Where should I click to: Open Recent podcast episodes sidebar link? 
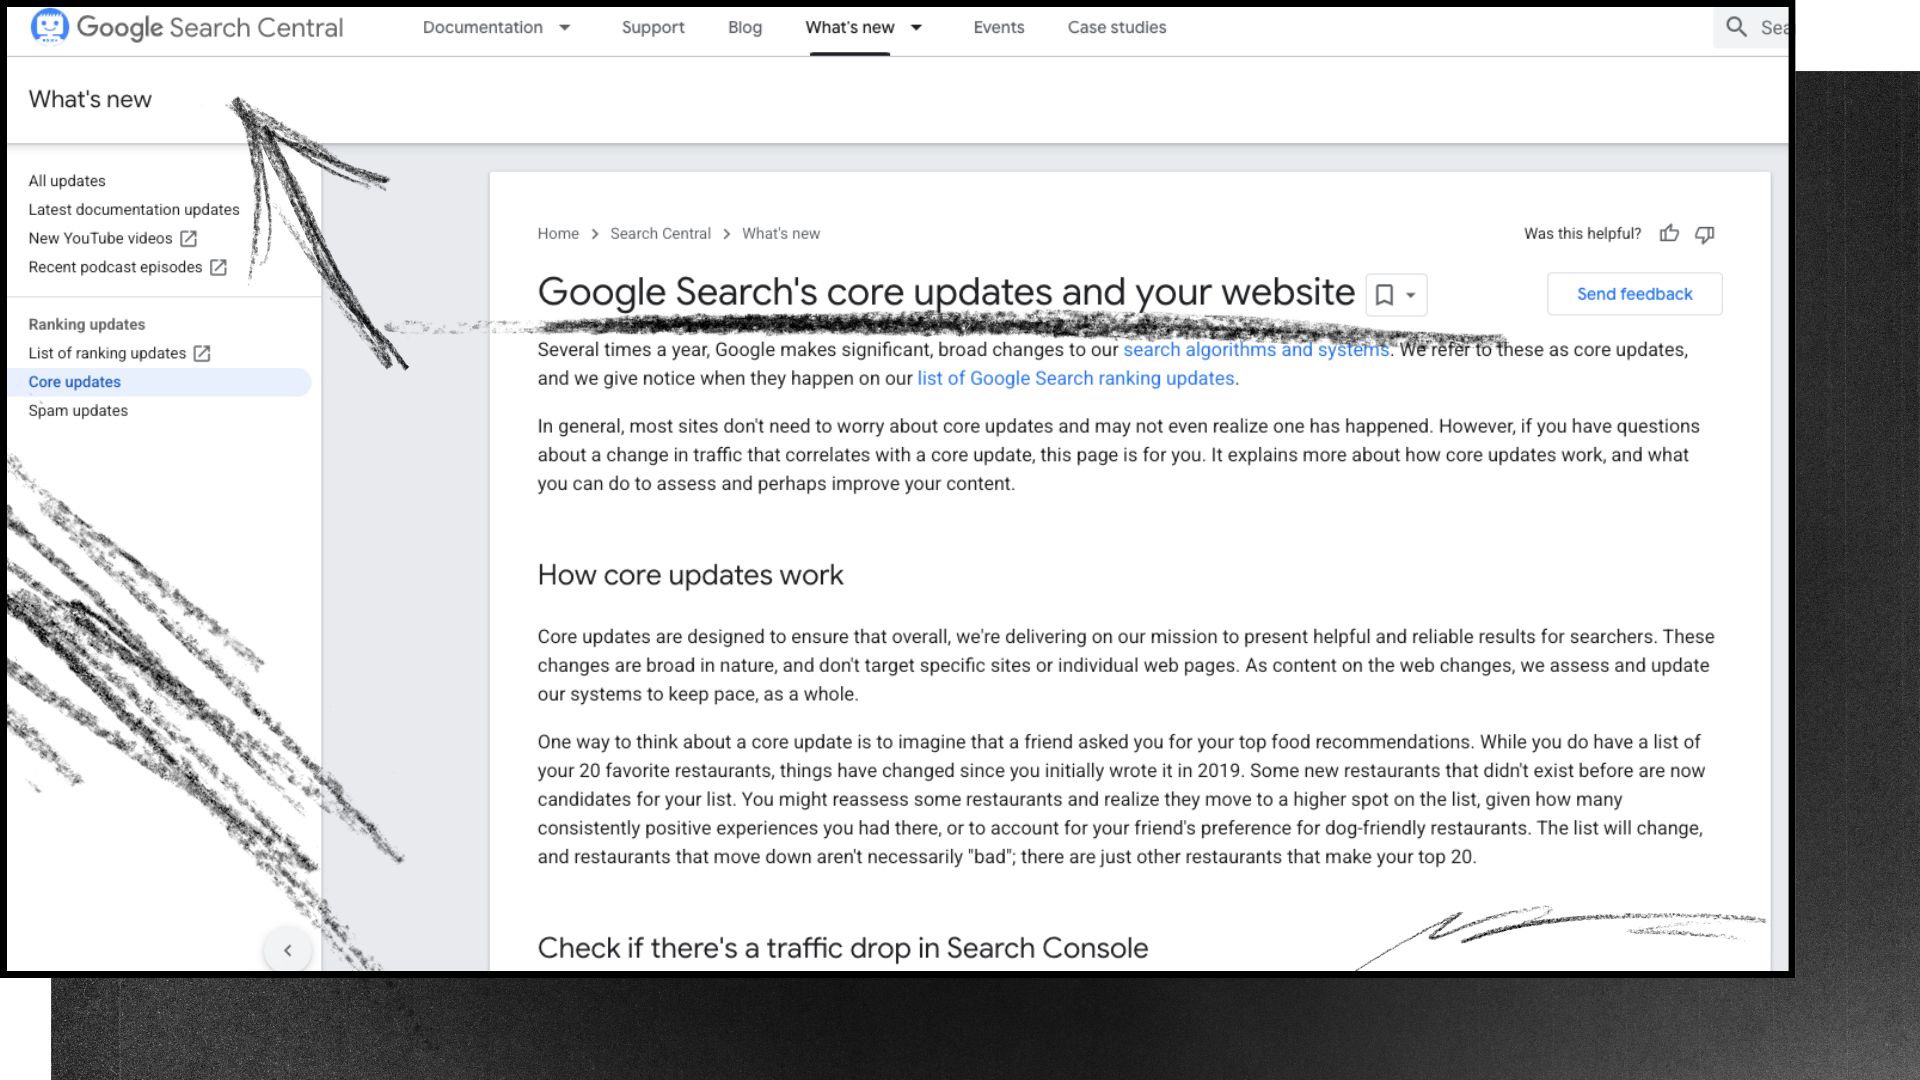click(x=115, y=267)
